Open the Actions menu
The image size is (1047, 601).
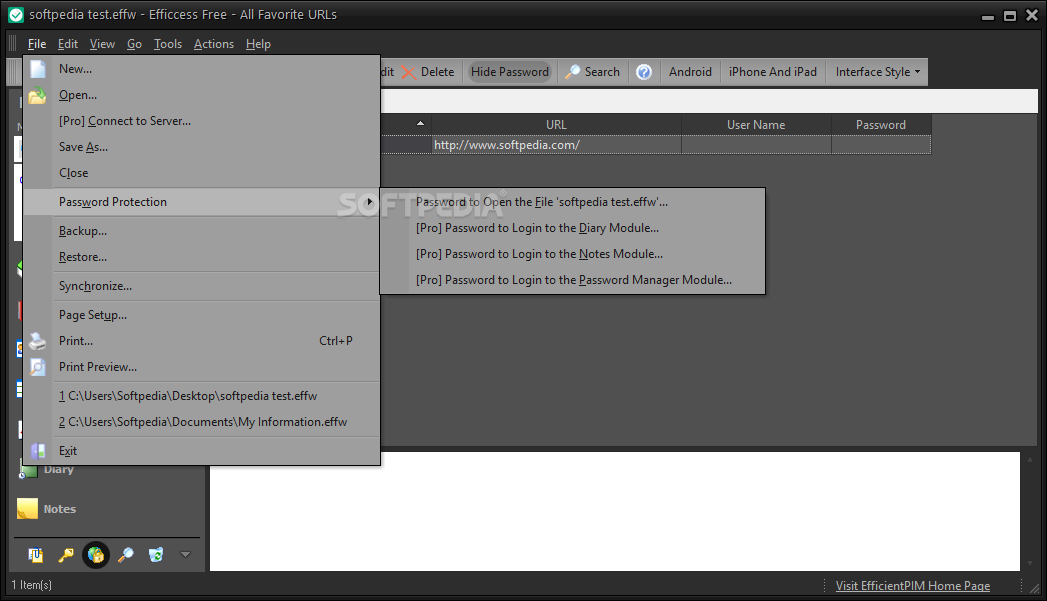pos(214,44)
